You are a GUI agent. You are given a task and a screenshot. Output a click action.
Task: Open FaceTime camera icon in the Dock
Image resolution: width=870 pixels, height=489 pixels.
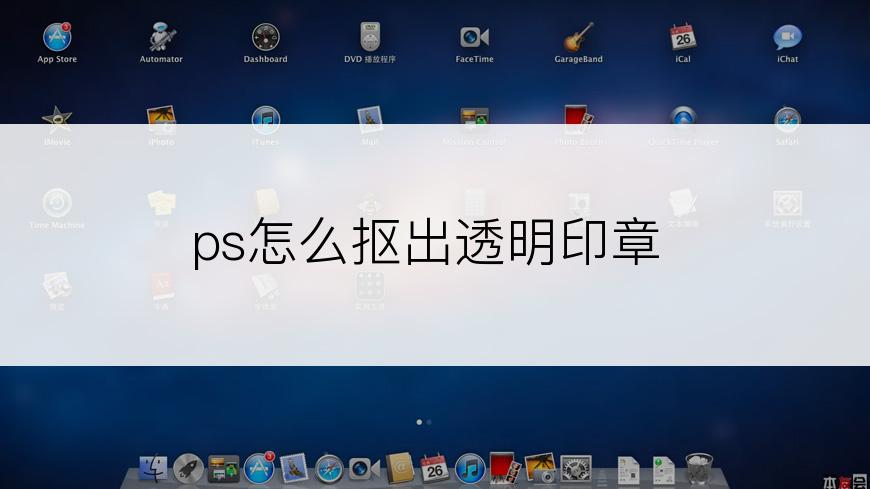[365, 469]
